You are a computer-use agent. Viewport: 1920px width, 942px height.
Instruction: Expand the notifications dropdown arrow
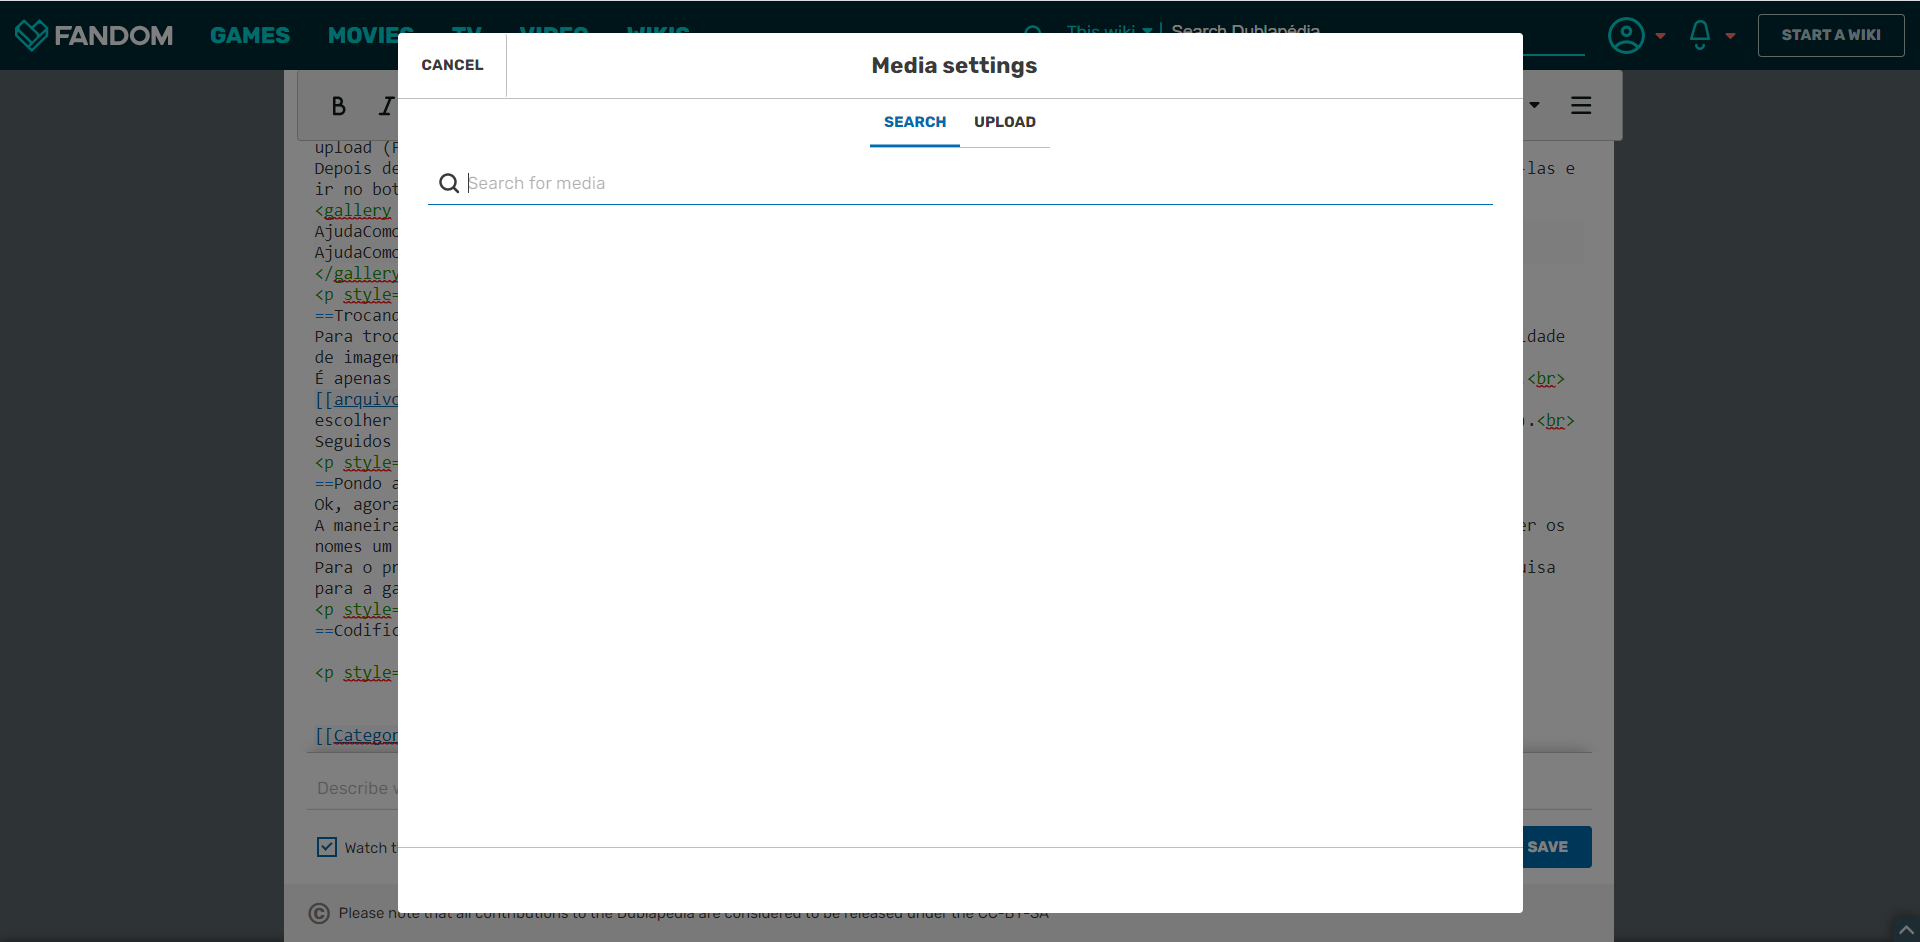tap(1731, 36)
